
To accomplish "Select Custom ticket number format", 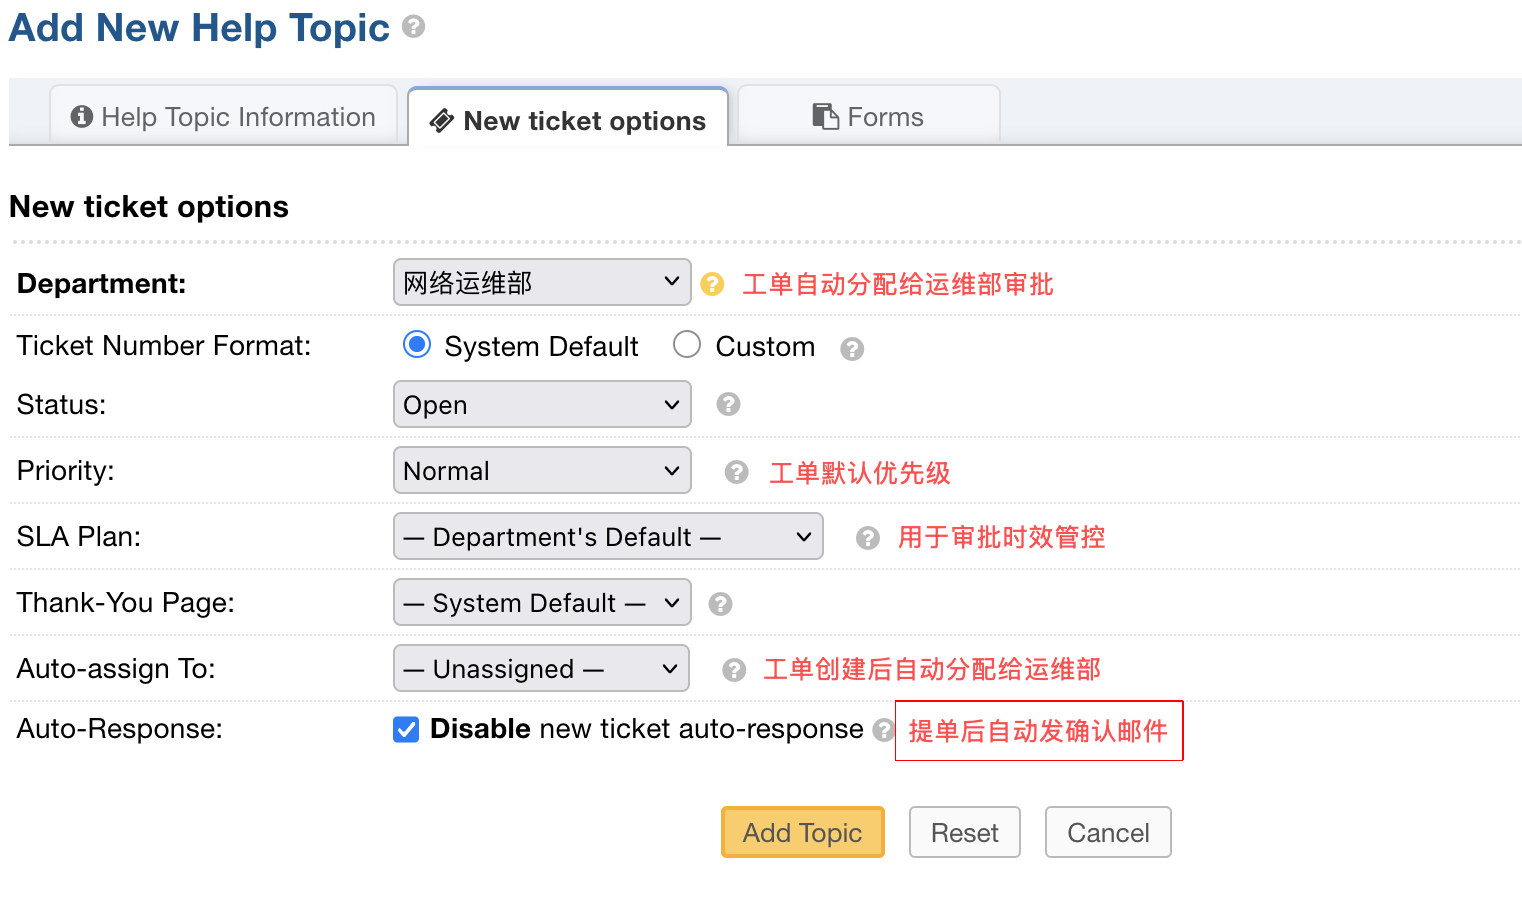I will point(687,345).
